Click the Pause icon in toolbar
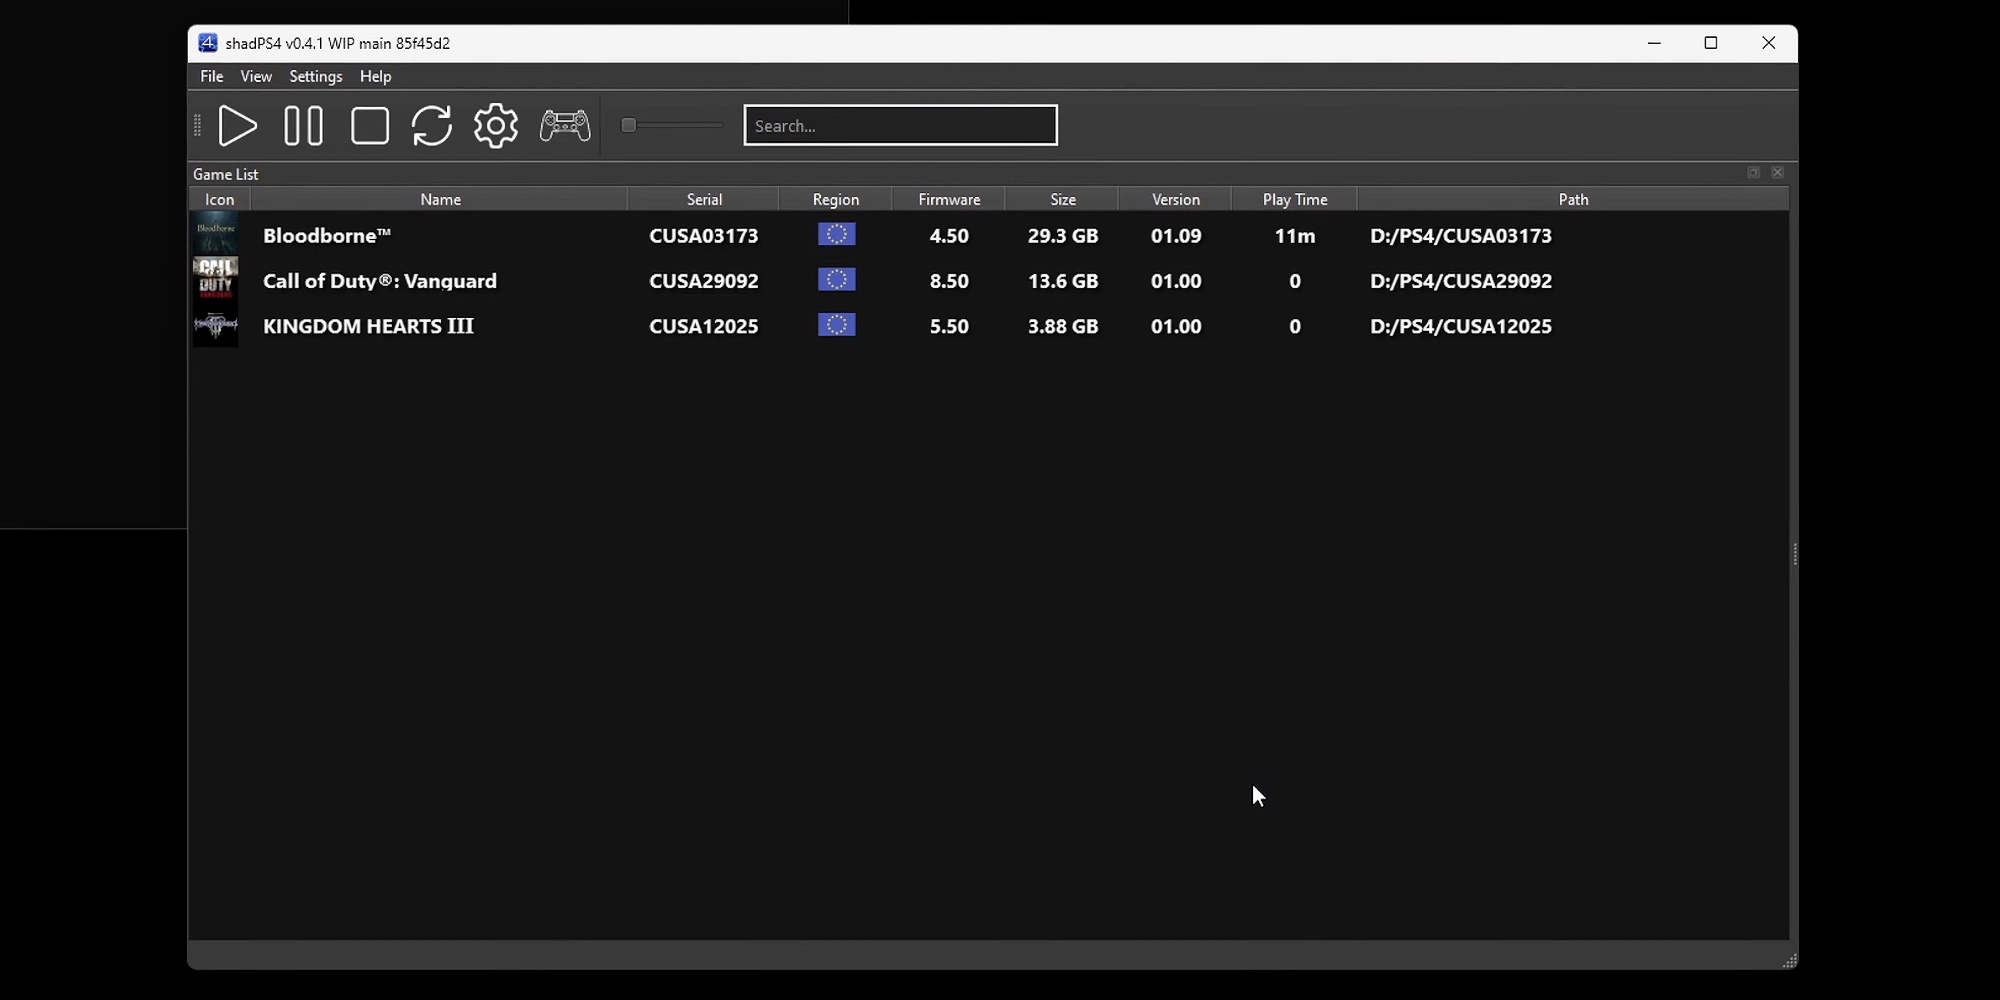The image size is (2000, 1000). [303, 126]
